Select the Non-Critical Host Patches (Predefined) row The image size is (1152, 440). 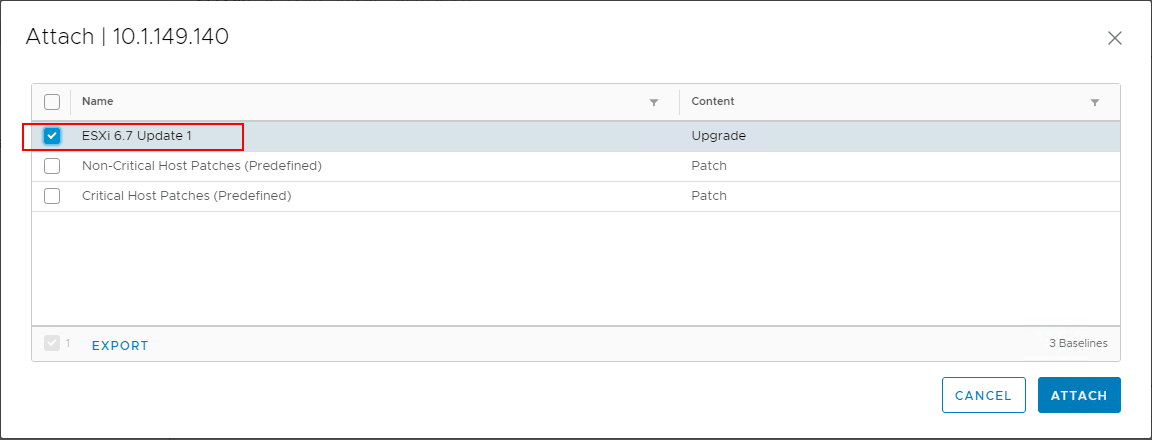tap(576, 166)
